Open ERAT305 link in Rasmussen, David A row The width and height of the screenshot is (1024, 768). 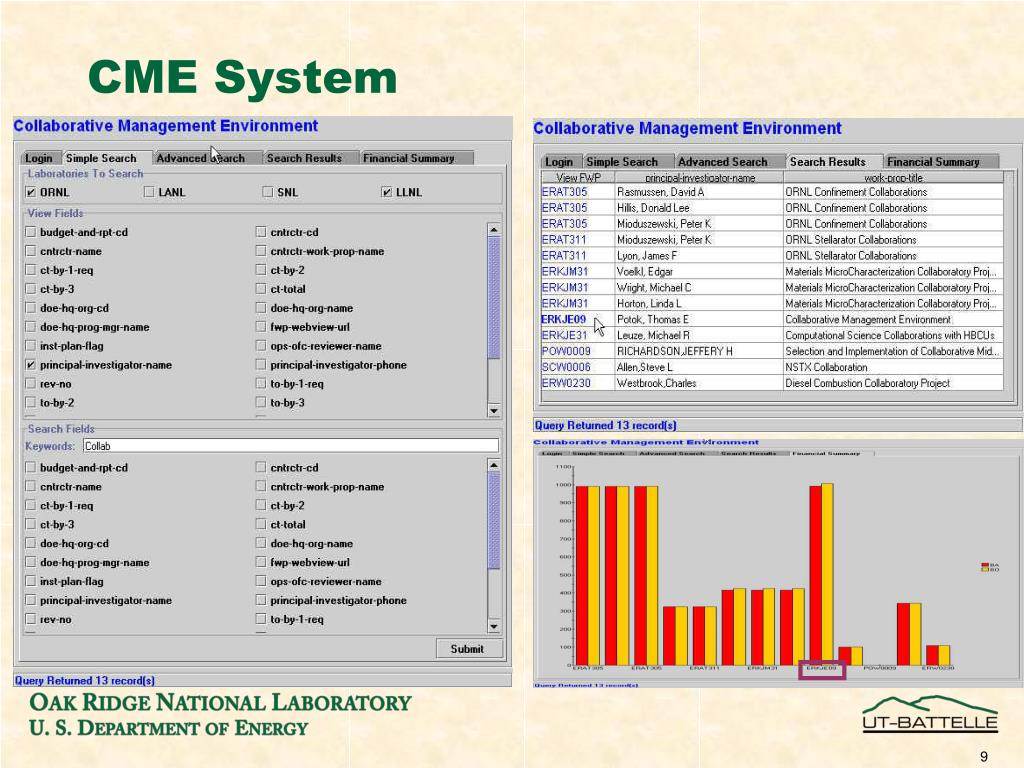click(564, 192)
